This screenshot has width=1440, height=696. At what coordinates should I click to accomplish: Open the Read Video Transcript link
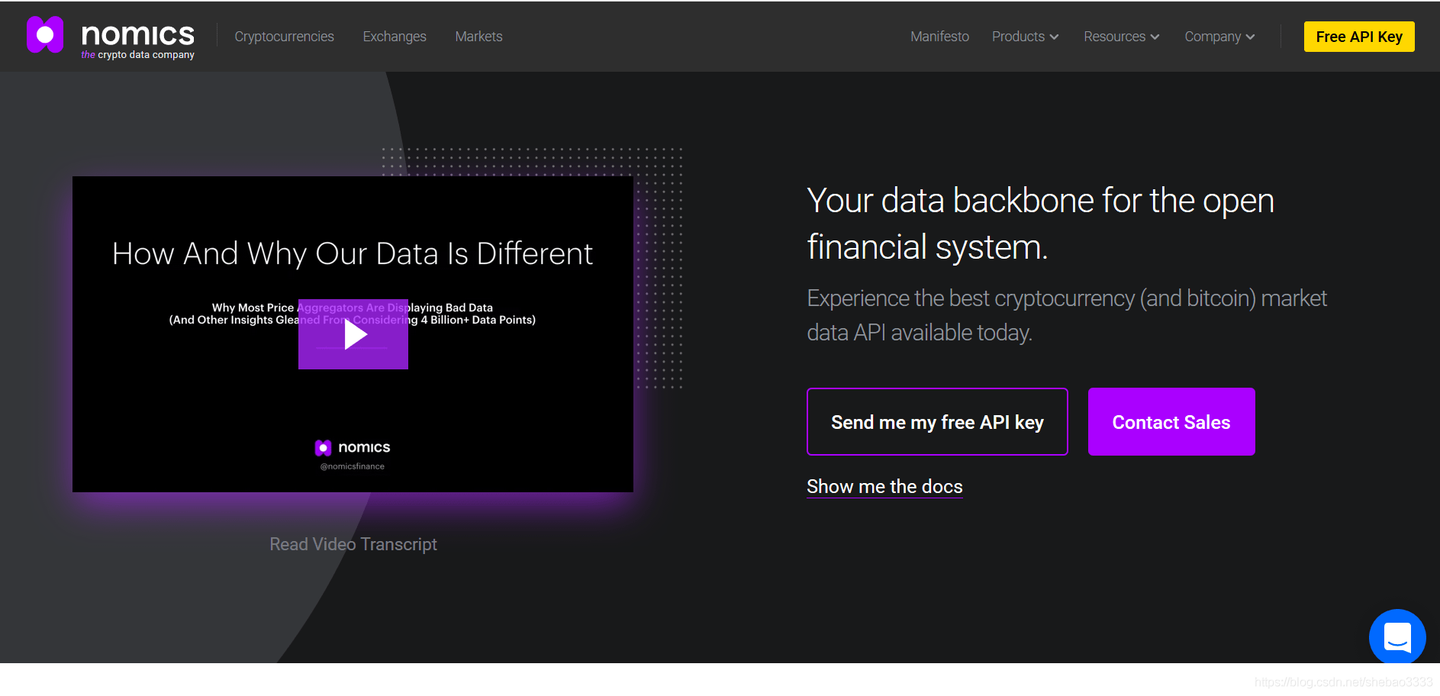353,544
